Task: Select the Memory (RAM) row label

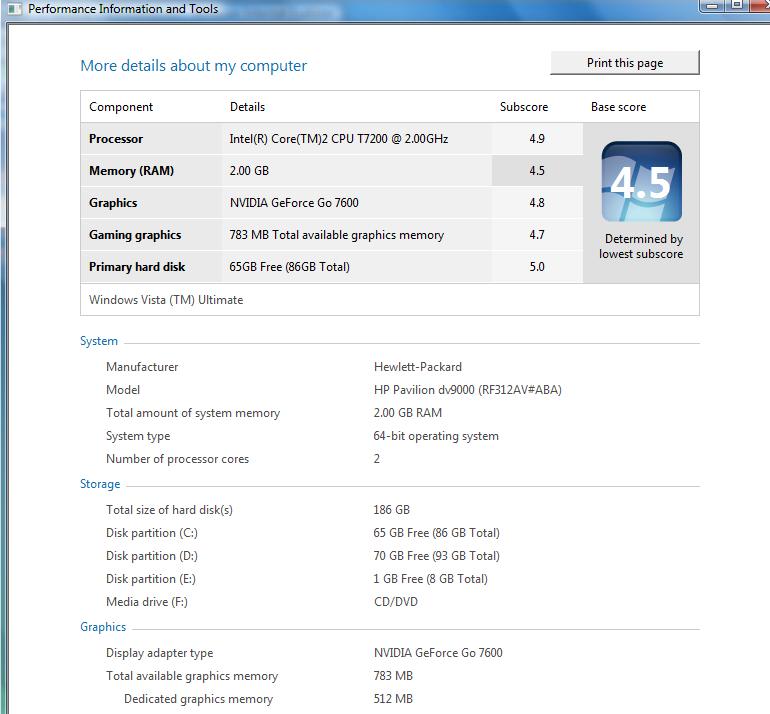Action: [x=131, y=171]
